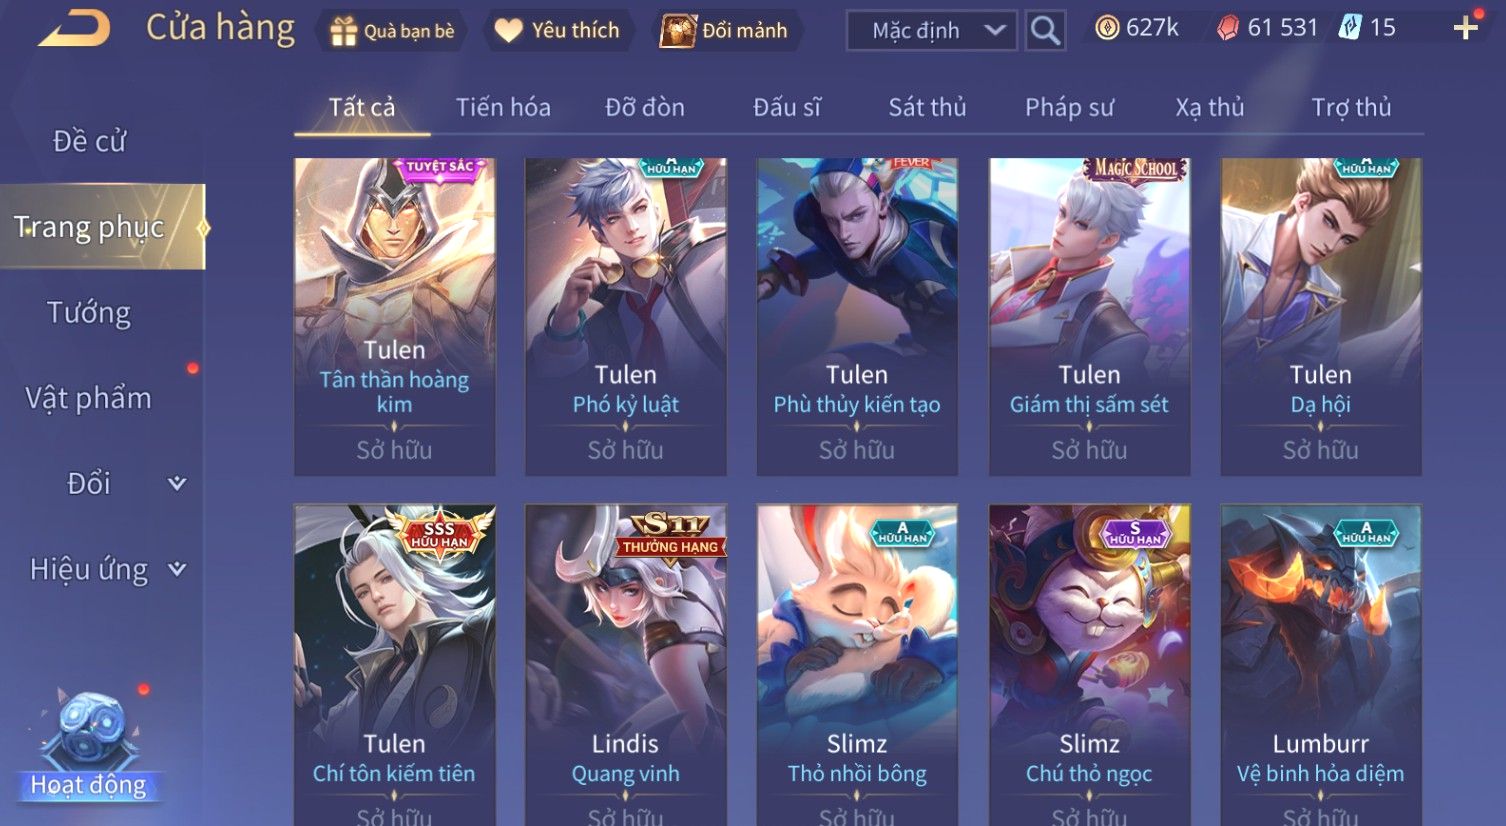
Task: Tap the golden back arrow icon
Action: point(75,28)
